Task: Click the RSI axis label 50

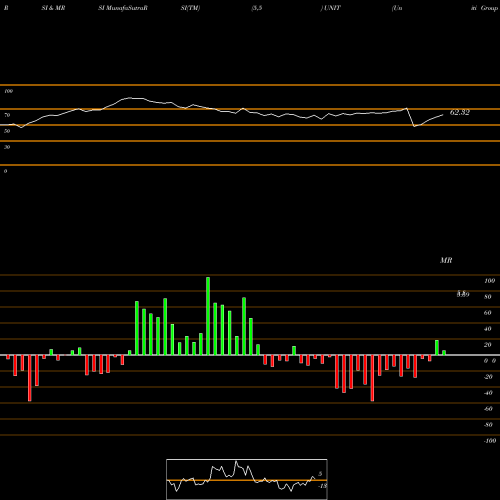Action: click(7, 131)
